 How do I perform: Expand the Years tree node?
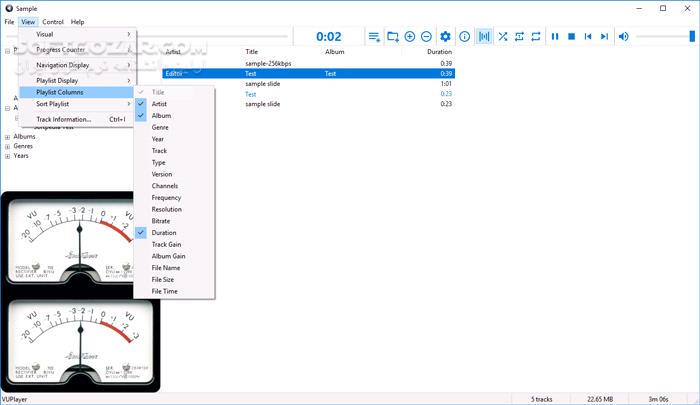(8, 156)
